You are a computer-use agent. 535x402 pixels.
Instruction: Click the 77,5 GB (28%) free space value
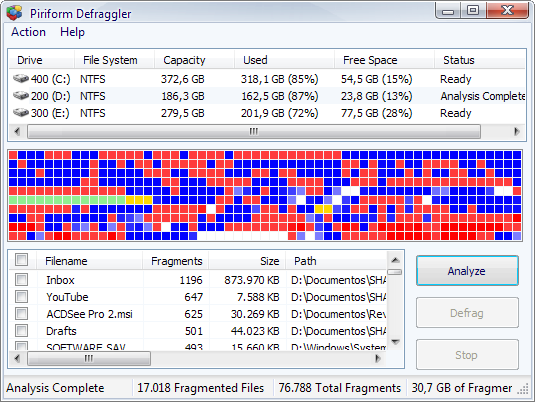377,113
